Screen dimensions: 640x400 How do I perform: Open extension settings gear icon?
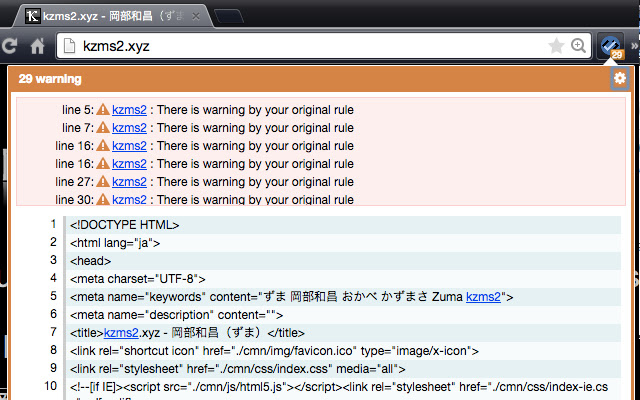point(619,79)
